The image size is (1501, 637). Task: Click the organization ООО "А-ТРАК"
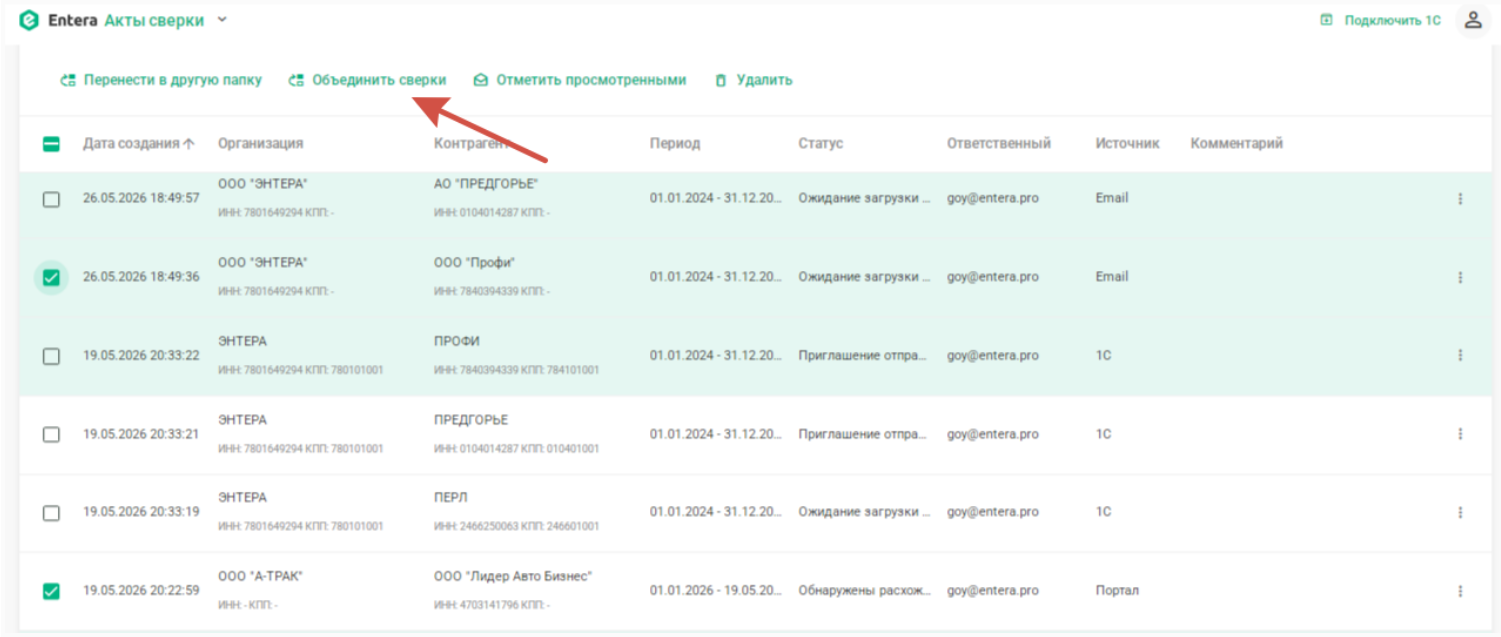click(260, 576)
